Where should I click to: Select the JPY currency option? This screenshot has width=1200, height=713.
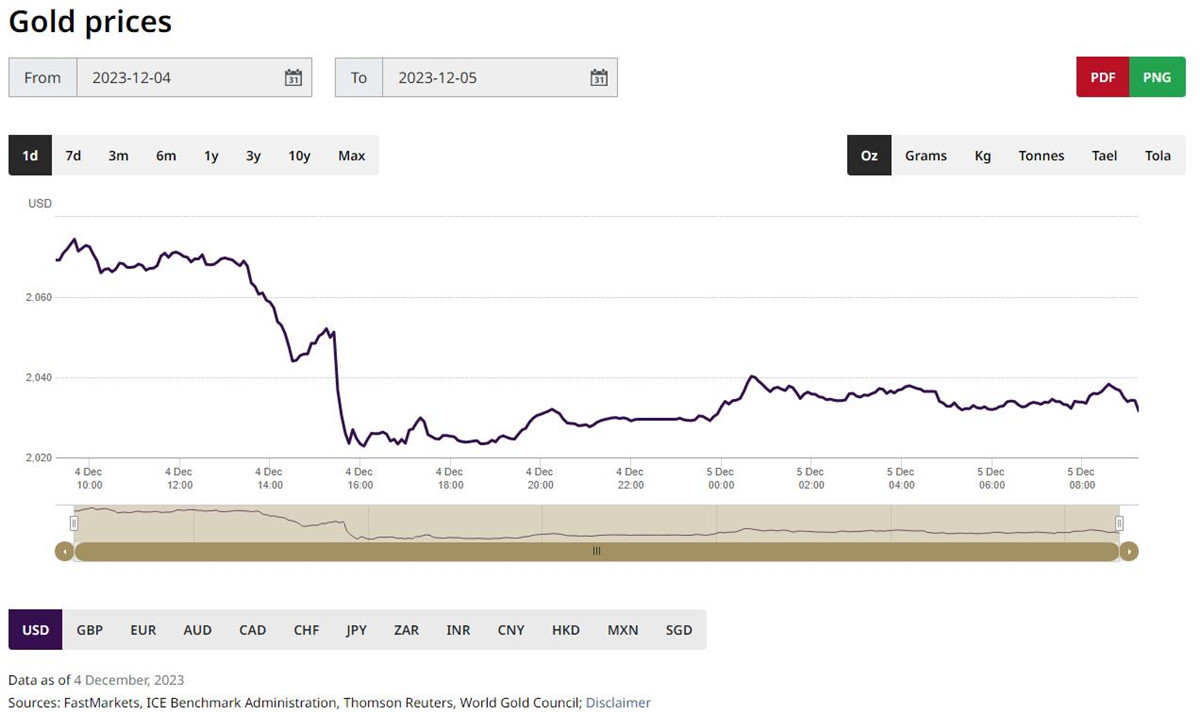(356, 630)
